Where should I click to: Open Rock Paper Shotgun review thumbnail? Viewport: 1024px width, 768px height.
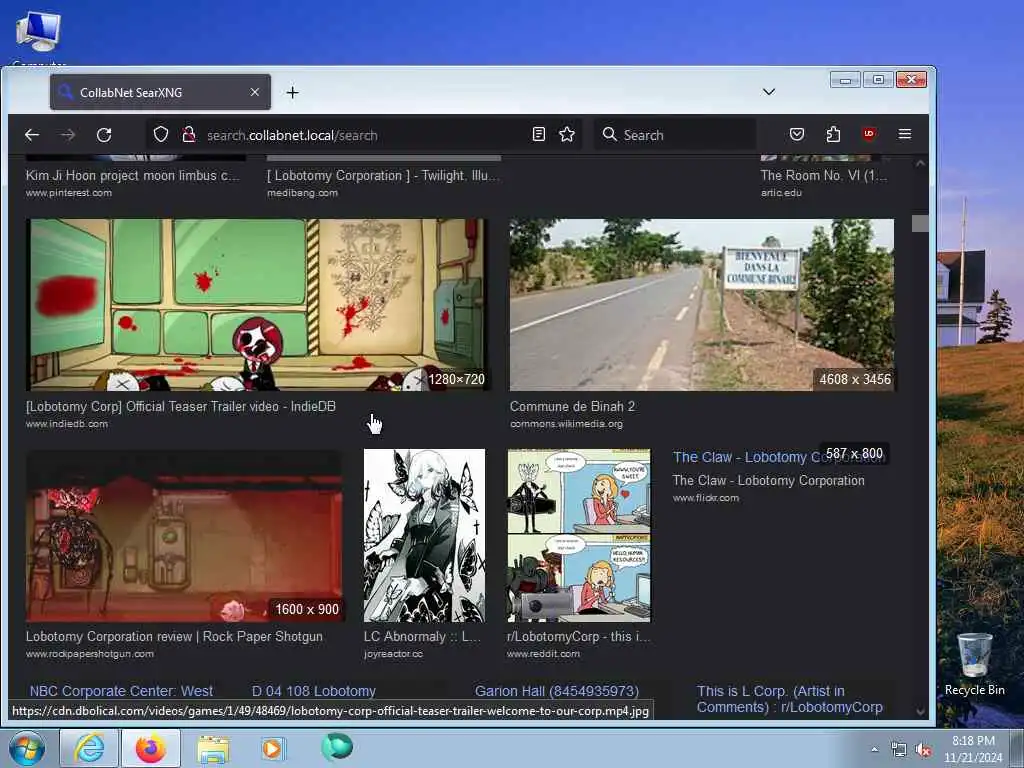pyautogui.click(x=184, y=536)
